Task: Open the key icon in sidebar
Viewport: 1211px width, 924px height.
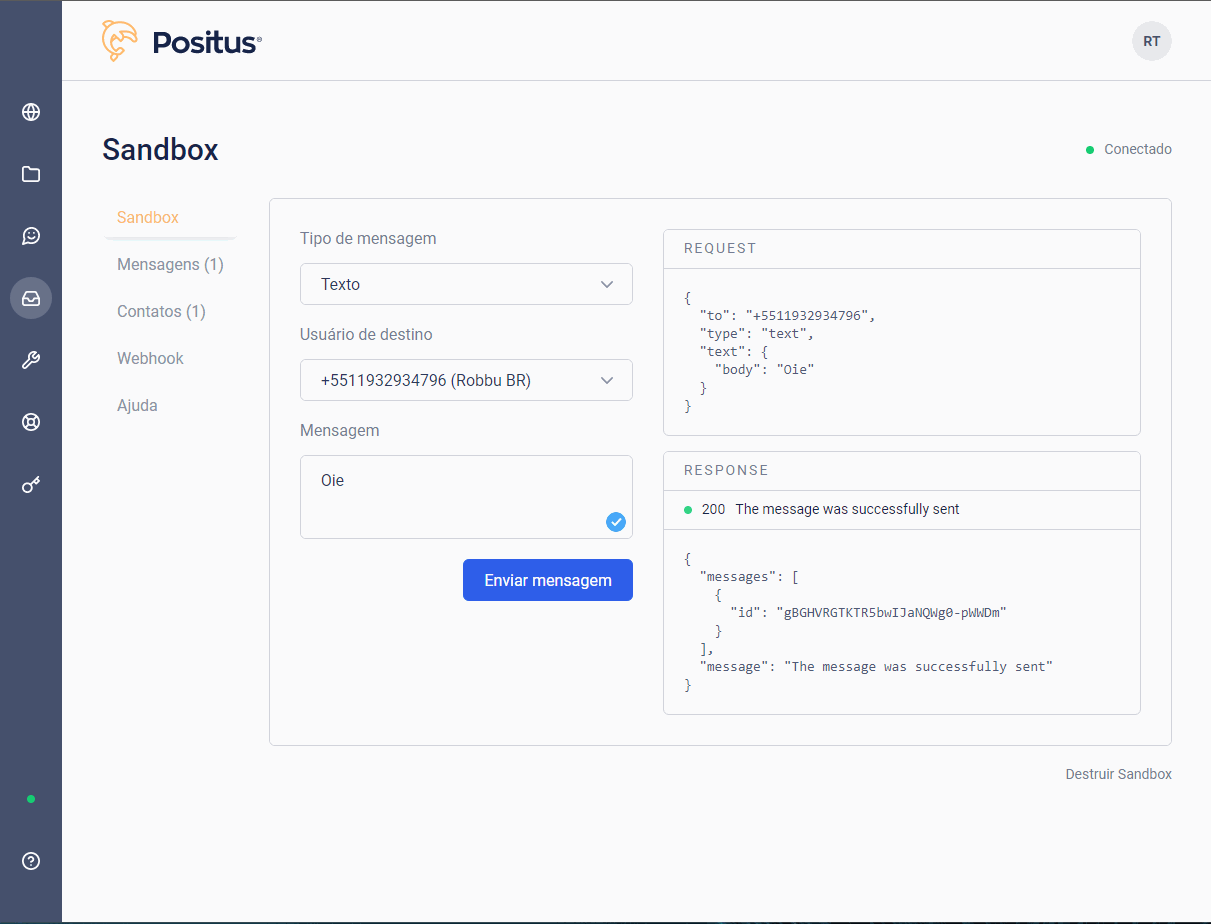Action: pyautogui.click(x=31, y=486)
